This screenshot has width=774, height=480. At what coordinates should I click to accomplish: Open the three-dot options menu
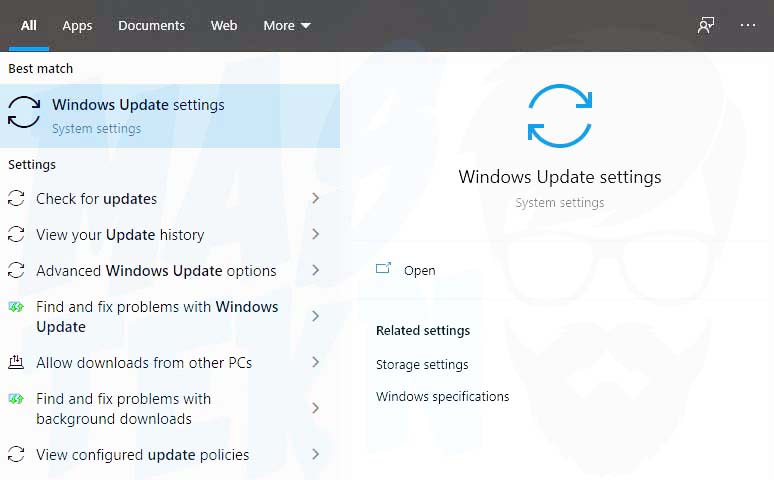pyautogui.click(x=748, y=25)
